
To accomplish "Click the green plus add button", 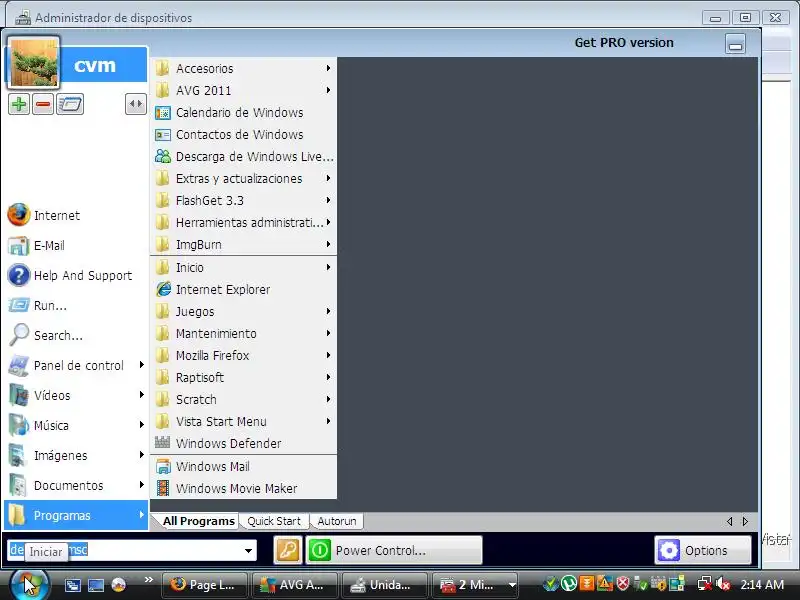I will (19, 105).
